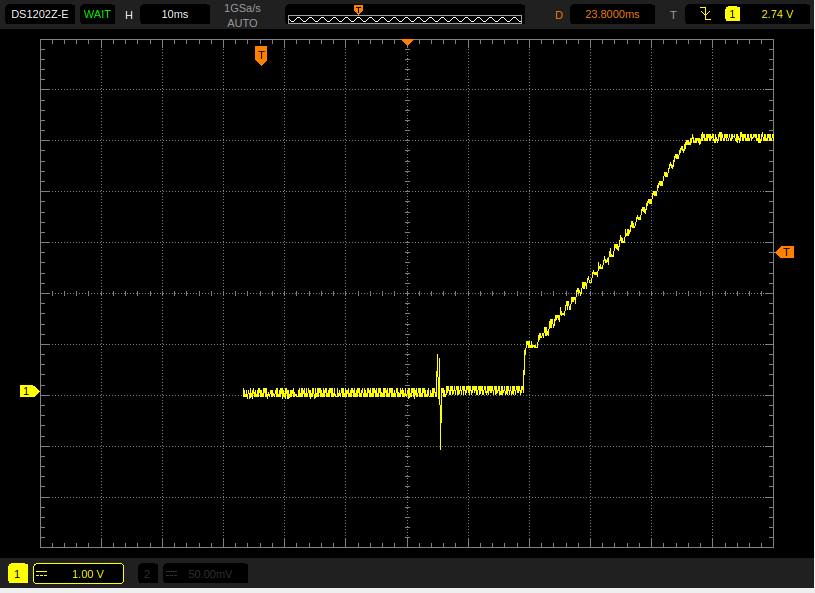Select the D delay label
Image resolution: width=815 pixels, height=593 pixels.
pyautogui.click(x=559, y=15)
